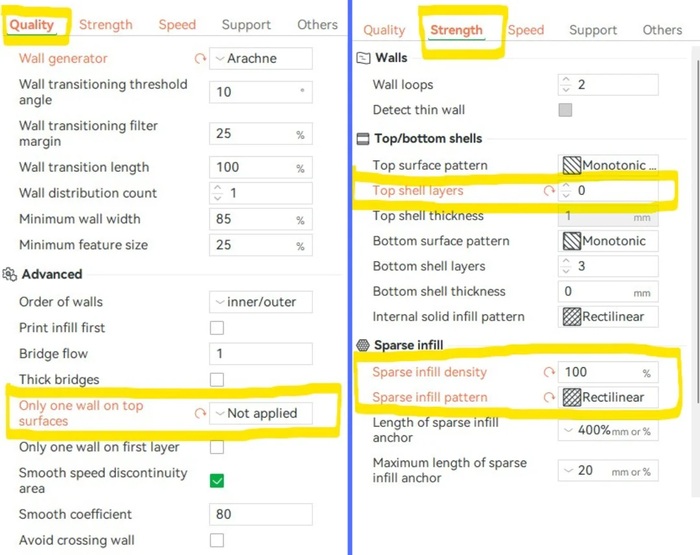Reset Sparse infill pattern arrow
The height and width of the screenshot is (555, 700).
pos(547,397)
